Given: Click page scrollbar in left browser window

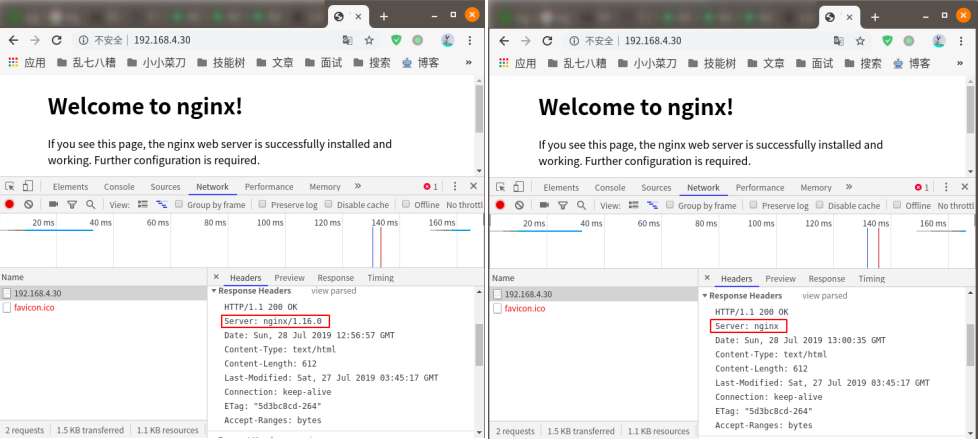Looking at the screenshot, I should (x=478, y=109).
